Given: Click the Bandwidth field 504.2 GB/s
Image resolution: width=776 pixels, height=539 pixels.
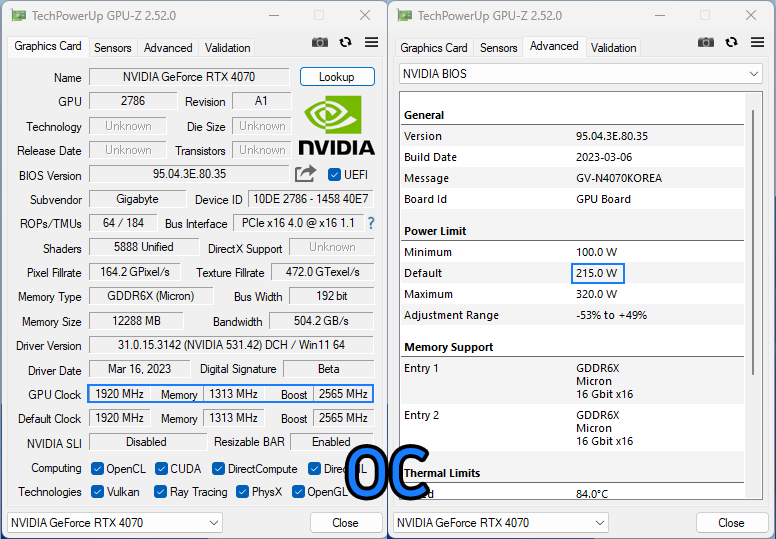Looking at the screenshot, I should point(321,321).
